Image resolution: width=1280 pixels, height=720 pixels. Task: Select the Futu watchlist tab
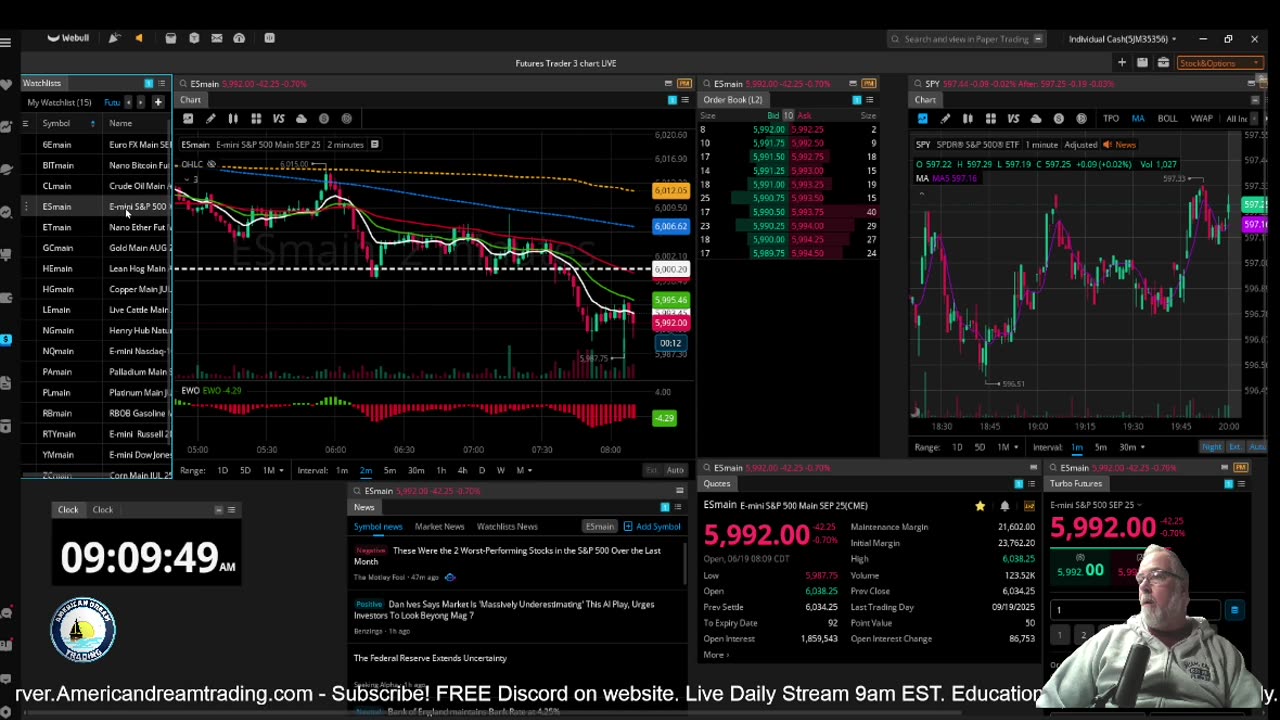click(x=112, y=102)
